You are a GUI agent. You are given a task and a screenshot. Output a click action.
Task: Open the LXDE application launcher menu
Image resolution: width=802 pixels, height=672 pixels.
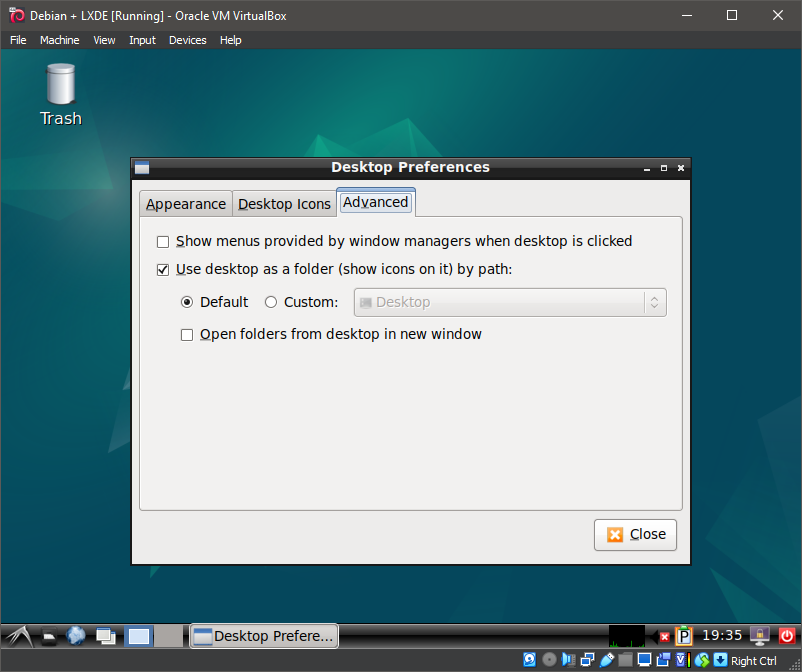coord(18,636)
